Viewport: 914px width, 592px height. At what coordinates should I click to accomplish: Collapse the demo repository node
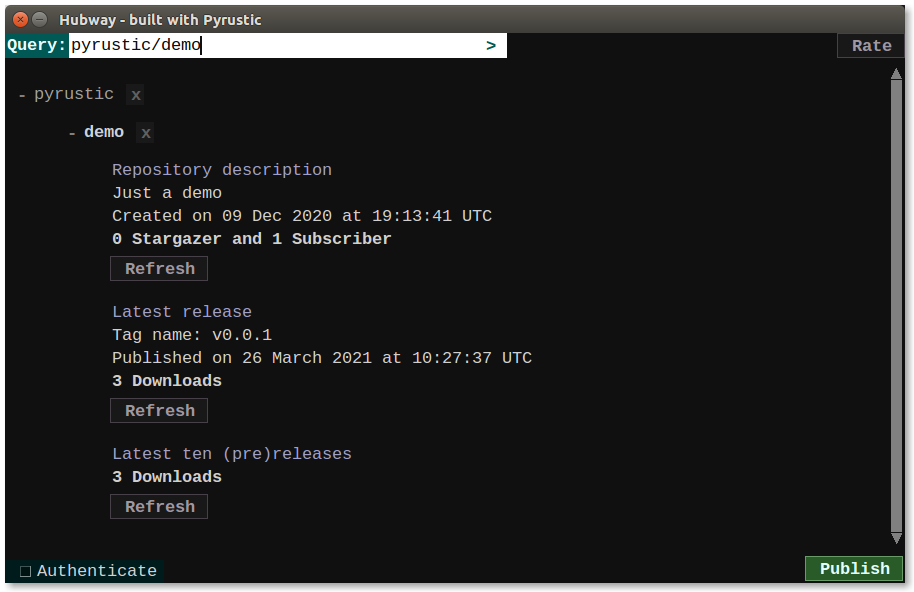pos(72,133)
